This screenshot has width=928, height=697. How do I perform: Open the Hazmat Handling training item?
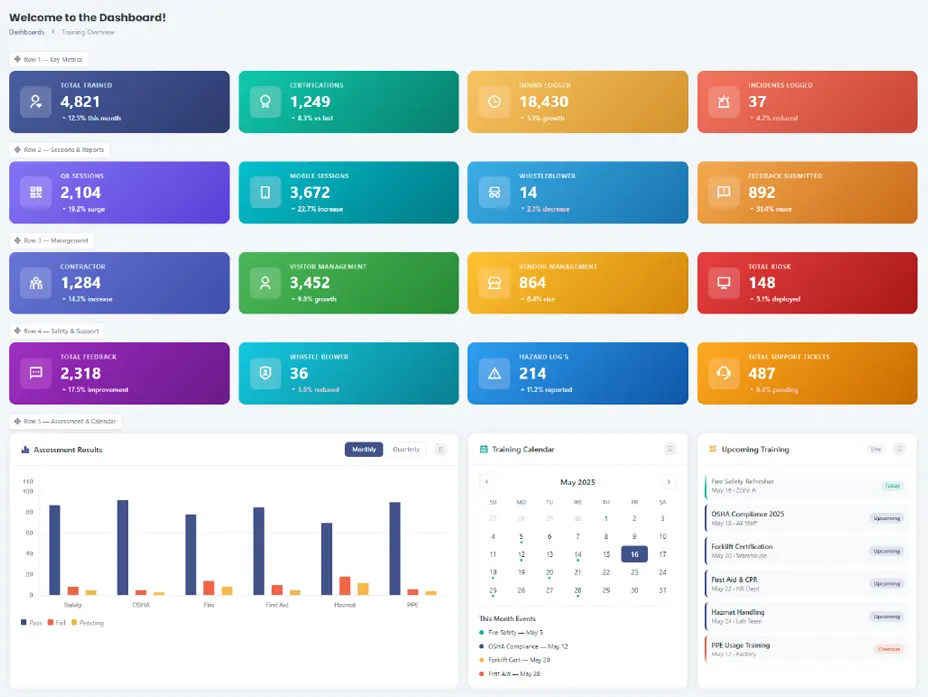(x=806, y=617)
